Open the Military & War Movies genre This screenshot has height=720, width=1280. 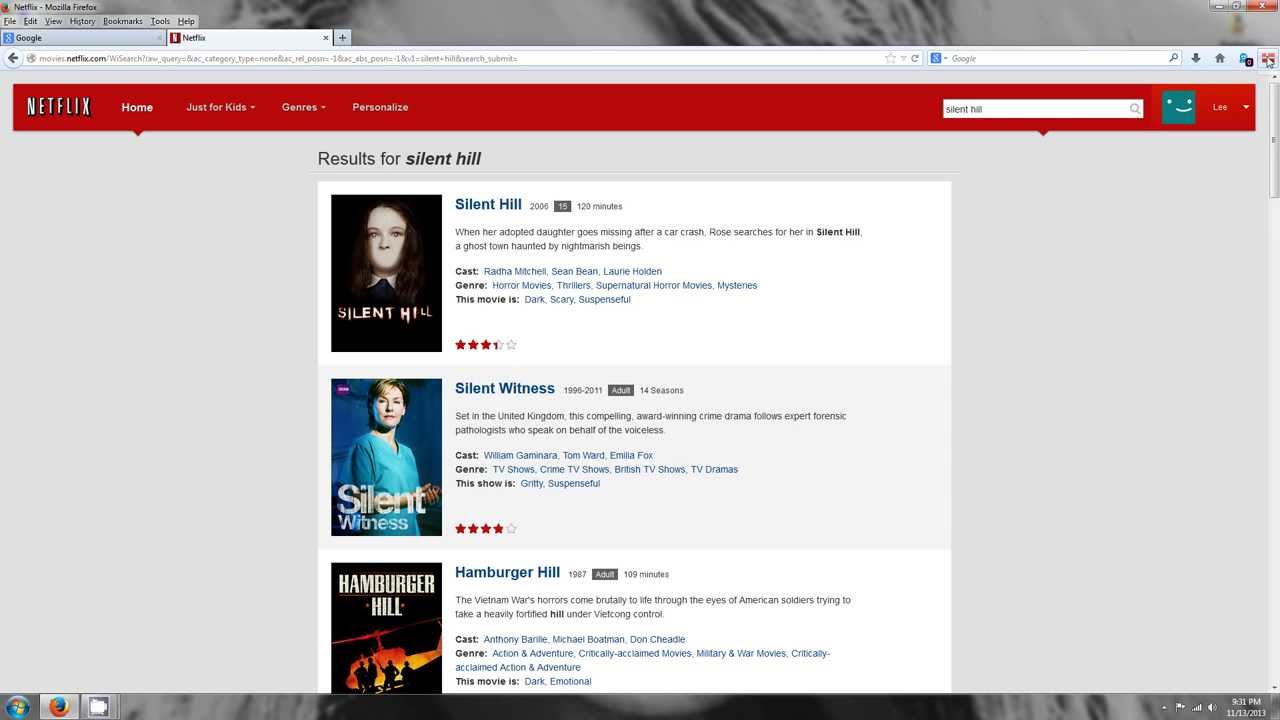click(x=741, y=653)
